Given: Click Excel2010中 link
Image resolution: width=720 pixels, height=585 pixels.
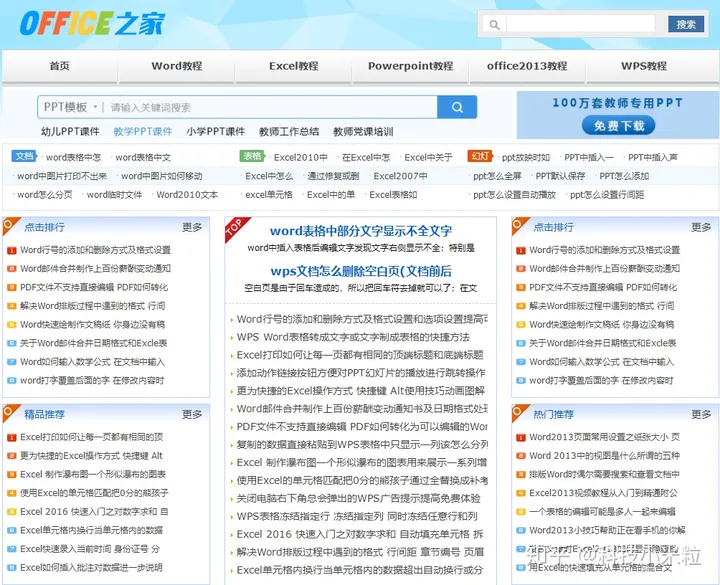Looking at the screenshot, I should pyautogui.click(x=301, y=157).
